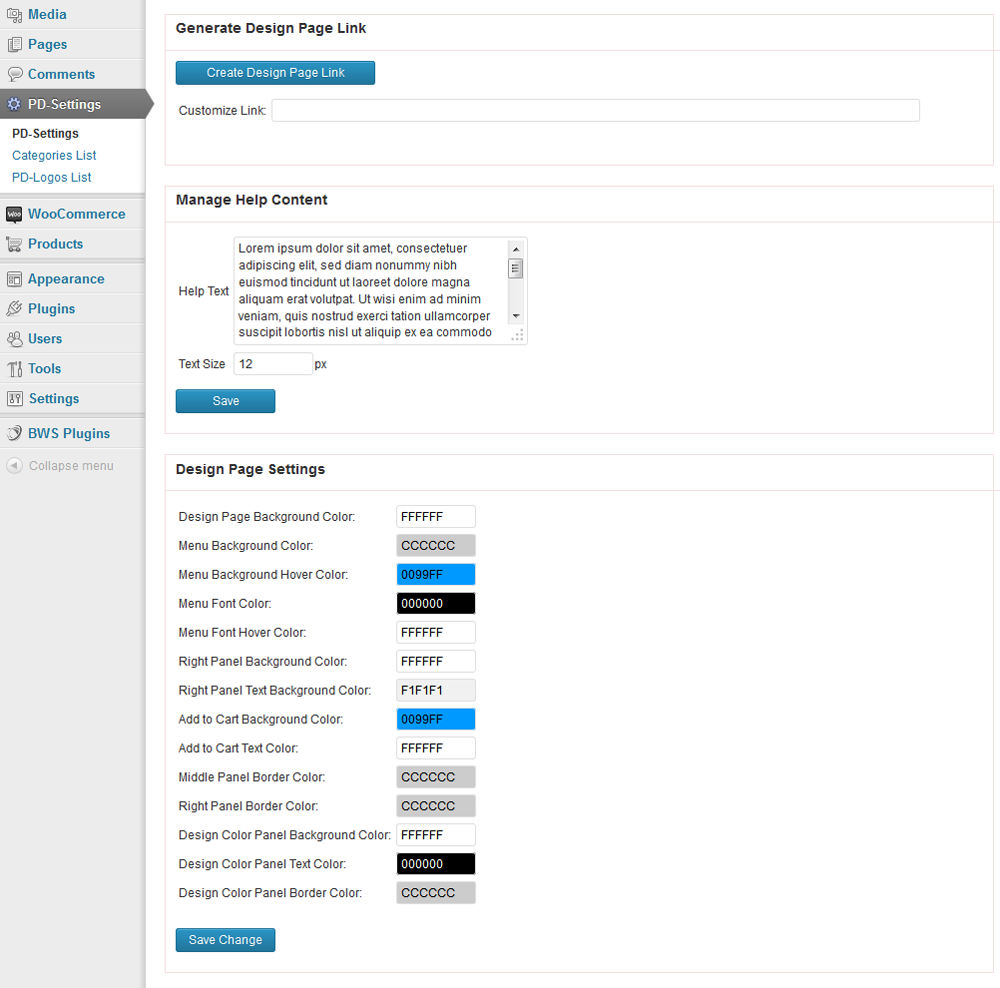Click the WooCommerce logo icon

pyautogui.click(x=14, y=214)
